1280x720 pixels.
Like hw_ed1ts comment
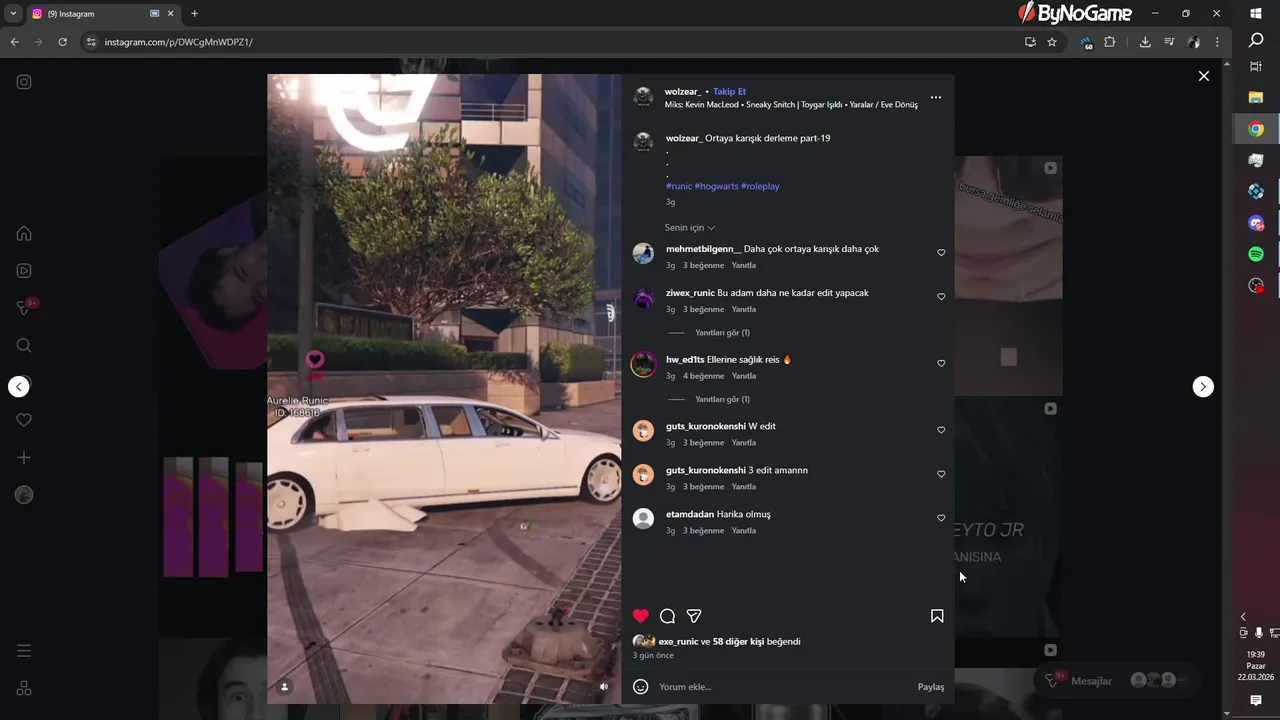coord(941,364)
